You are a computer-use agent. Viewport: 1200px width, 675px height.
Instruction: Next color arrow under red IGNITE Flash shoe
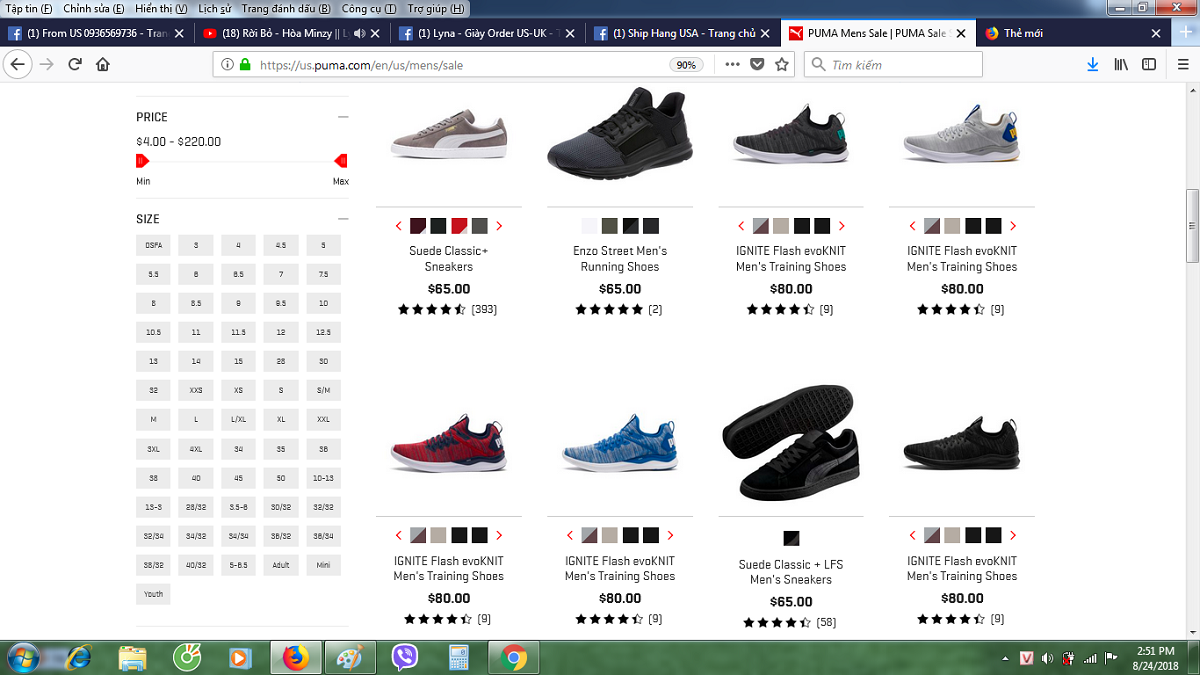499,535
